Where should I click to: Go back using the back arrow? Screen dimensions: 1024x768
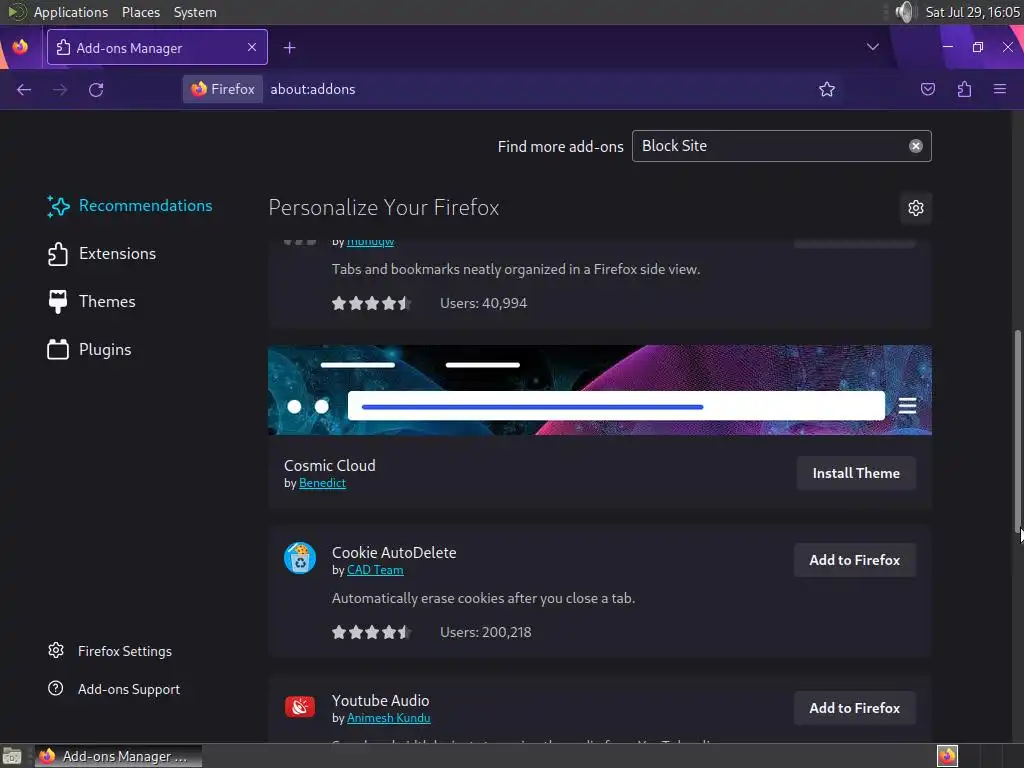coord(24,89)
